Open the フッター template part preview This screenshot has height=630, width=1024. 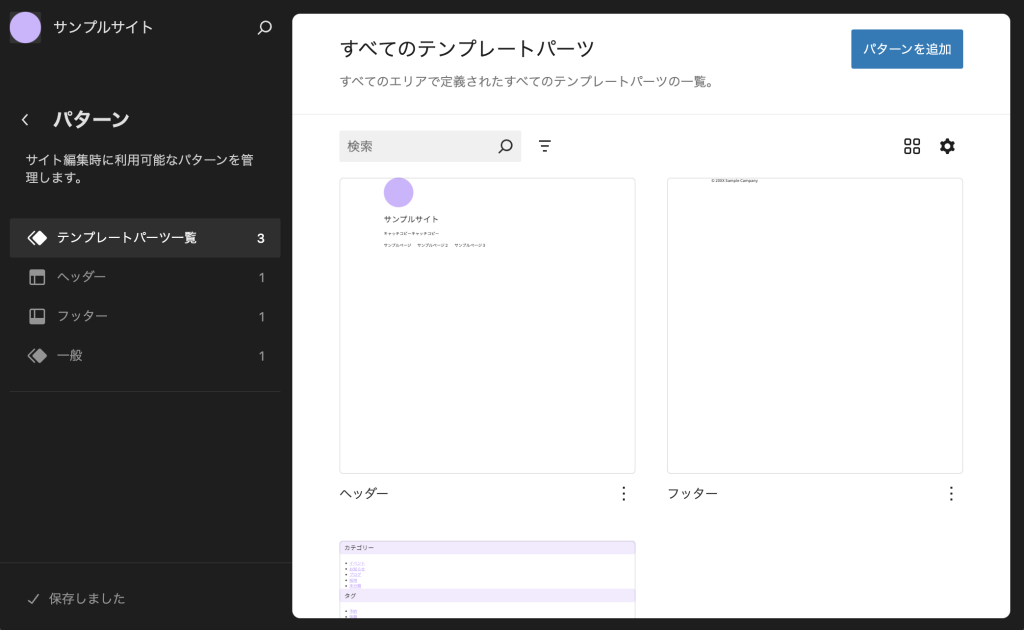pos(814,325)
